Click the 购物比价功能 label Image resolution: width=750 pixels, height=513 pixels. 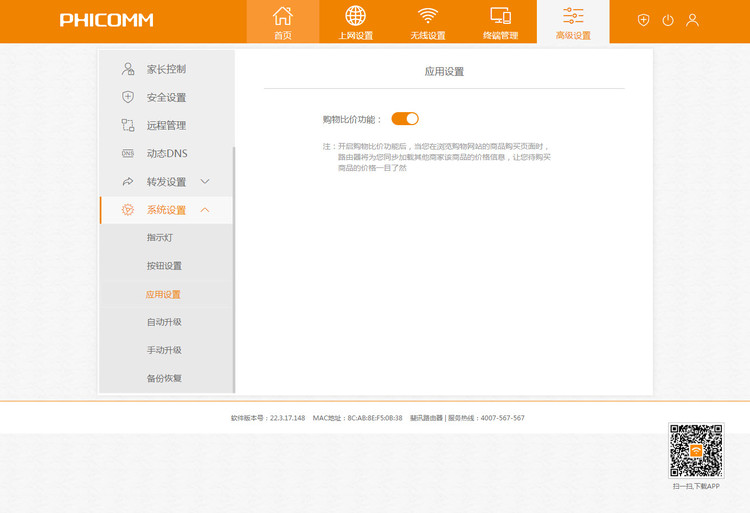[x=352, y=119]
